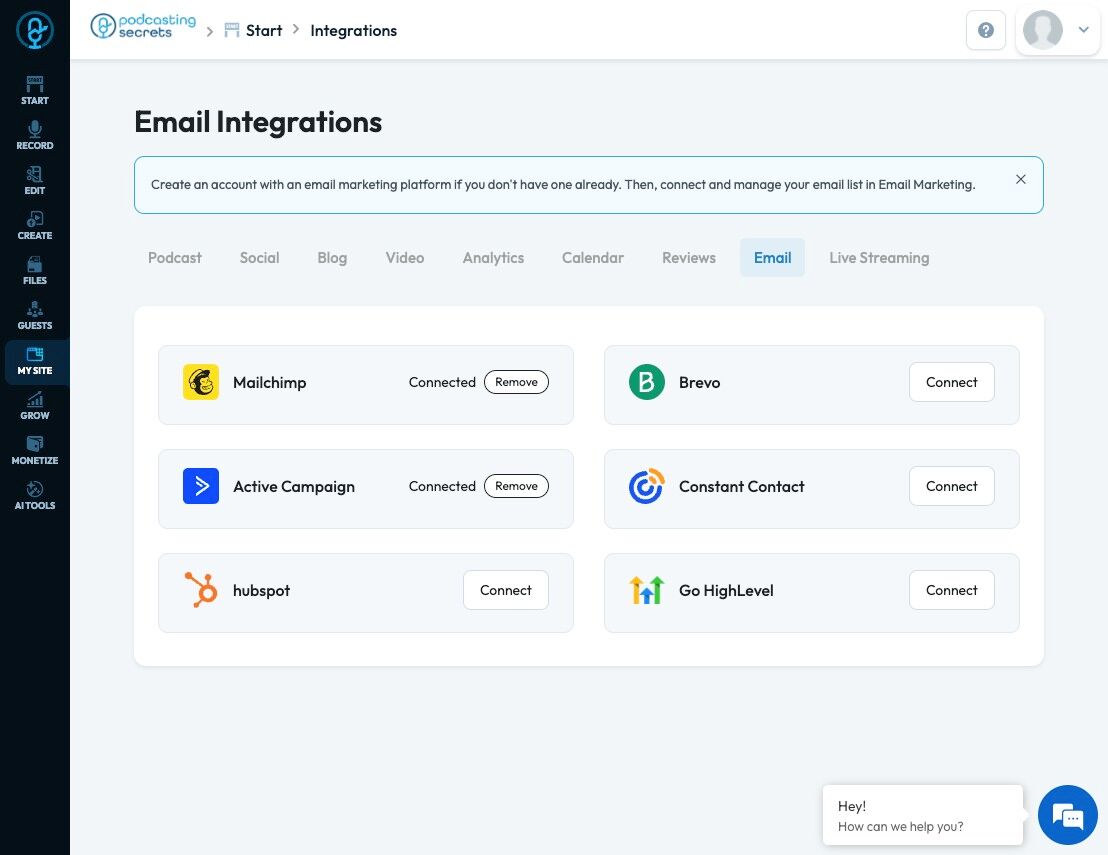The height and width of the screenshot is (855, 1108).
Task: Switch to the Blog tab
Action: [x=332, y=258]
